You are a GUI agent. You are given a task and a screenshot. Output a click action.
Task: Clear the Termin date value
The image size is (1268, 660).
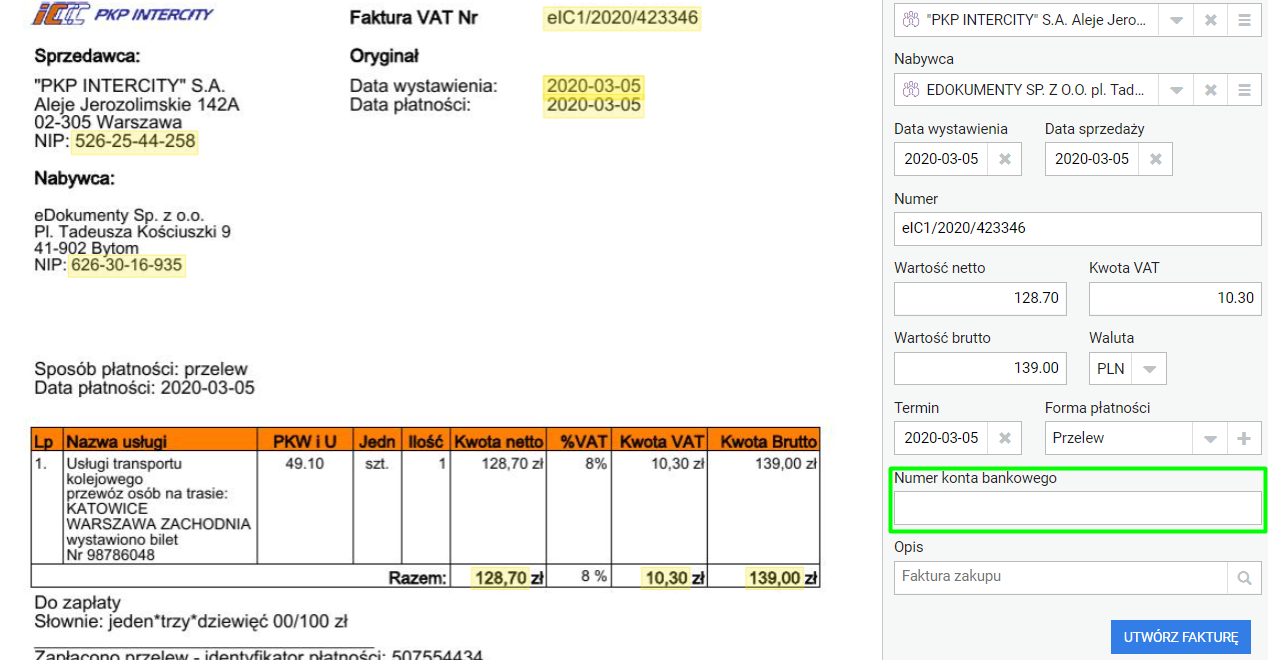[x=1005, y=438]
